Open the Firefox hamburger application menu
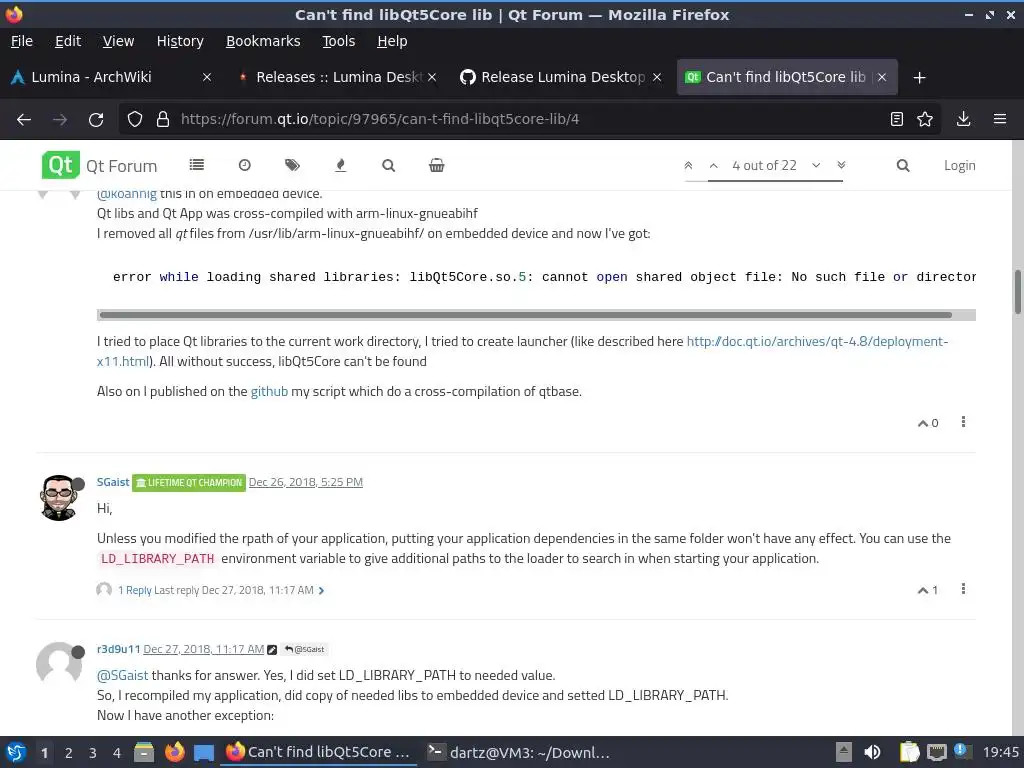The width and height of the screenshot is (1024, 768). (x=1000, y=119)
